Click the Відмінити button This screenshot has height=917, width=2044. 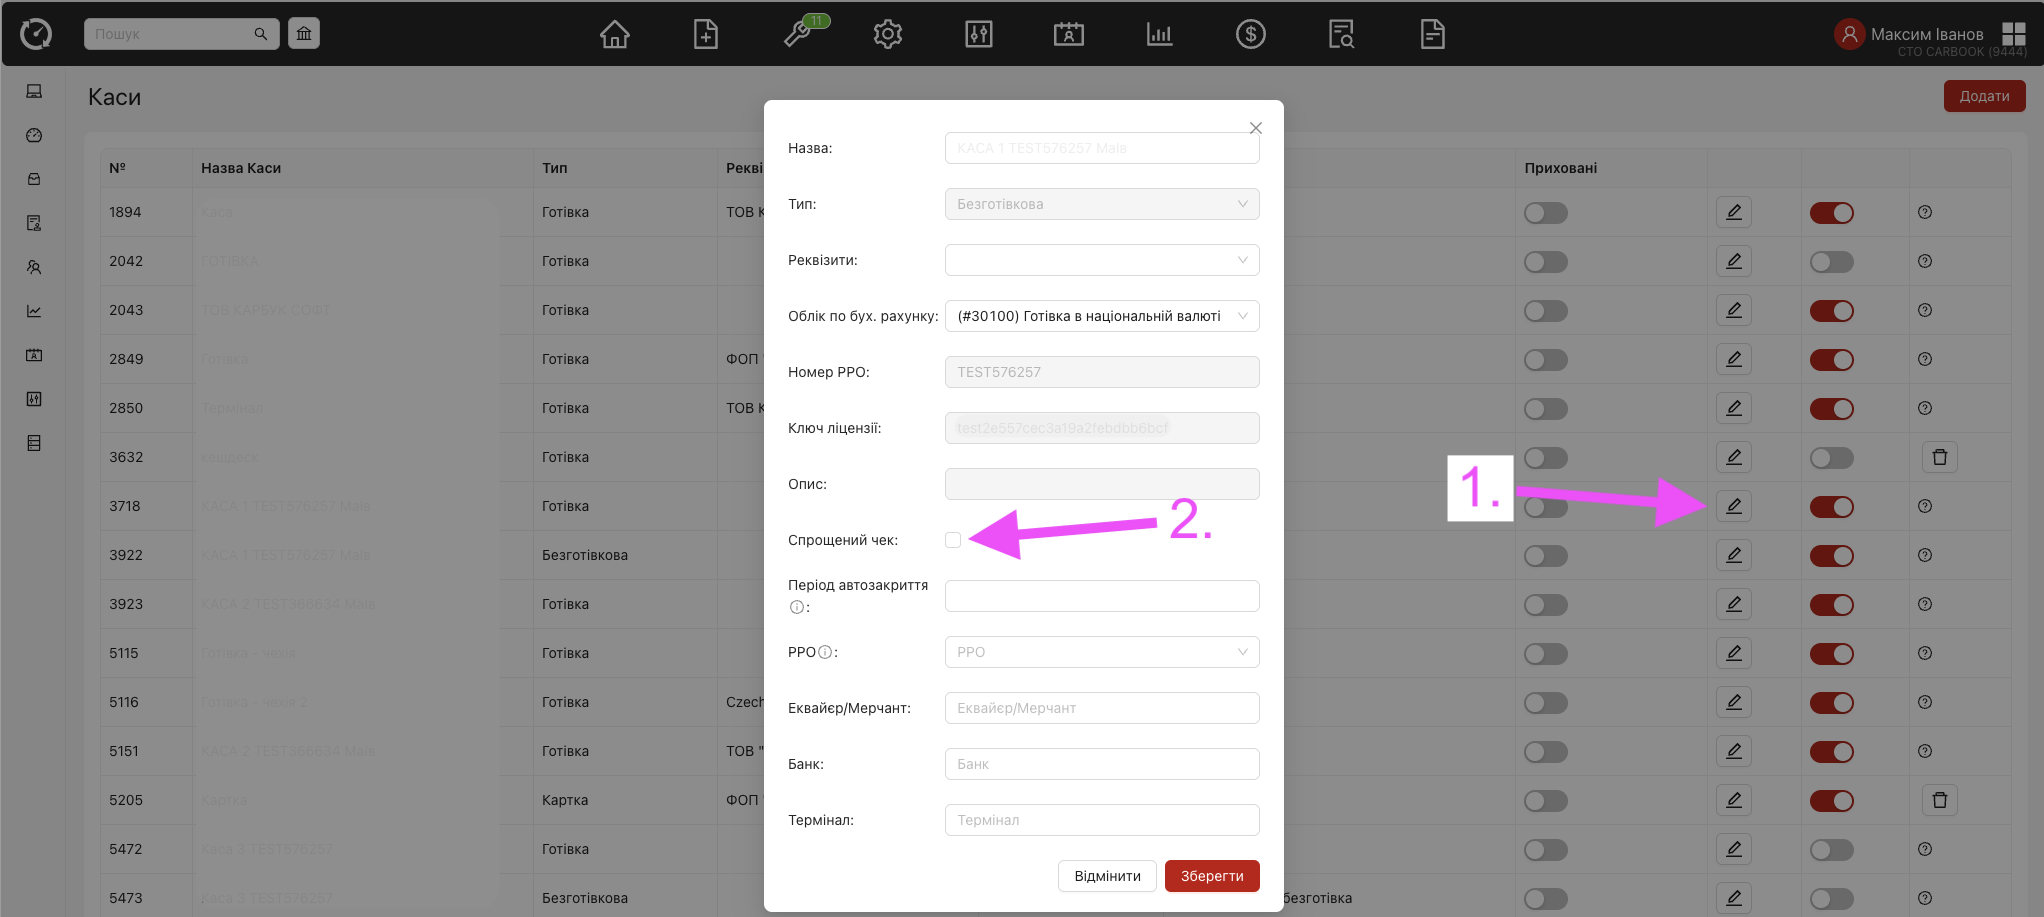1107,876
